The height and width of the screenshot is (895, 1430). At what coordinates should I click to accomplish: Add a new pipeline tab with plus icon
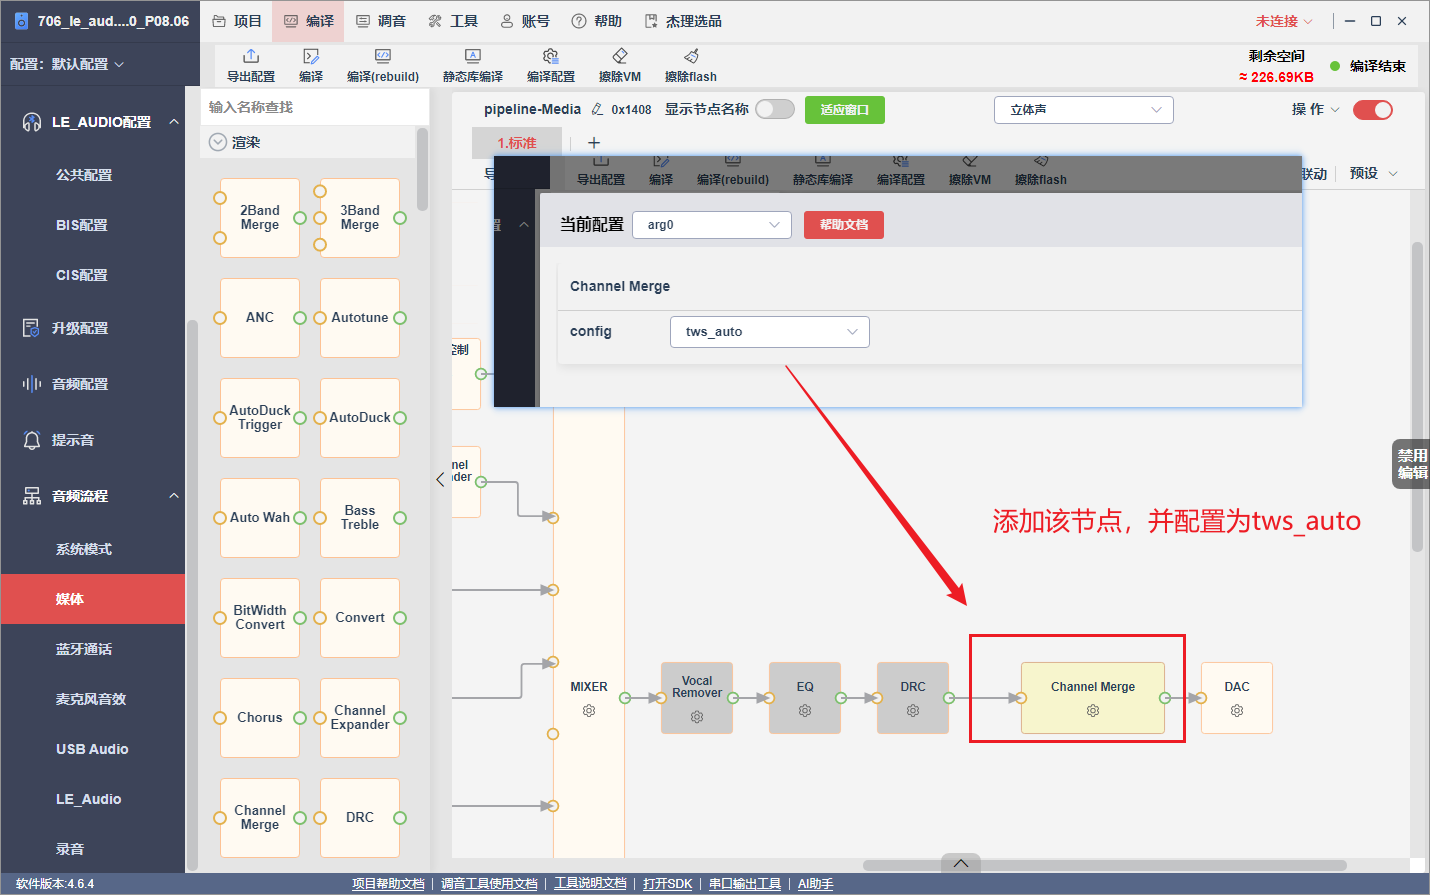click(x=594, y=143)
